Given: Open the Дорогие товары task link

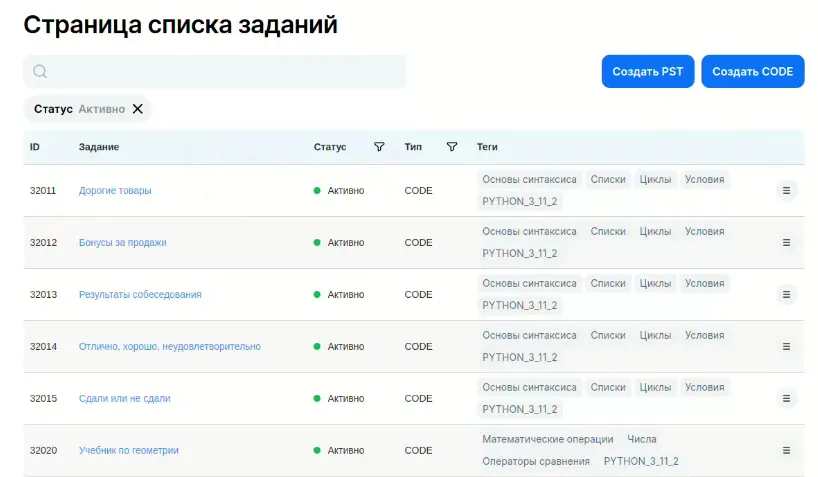Looking at the screenshot, I should tap(115, 190).
